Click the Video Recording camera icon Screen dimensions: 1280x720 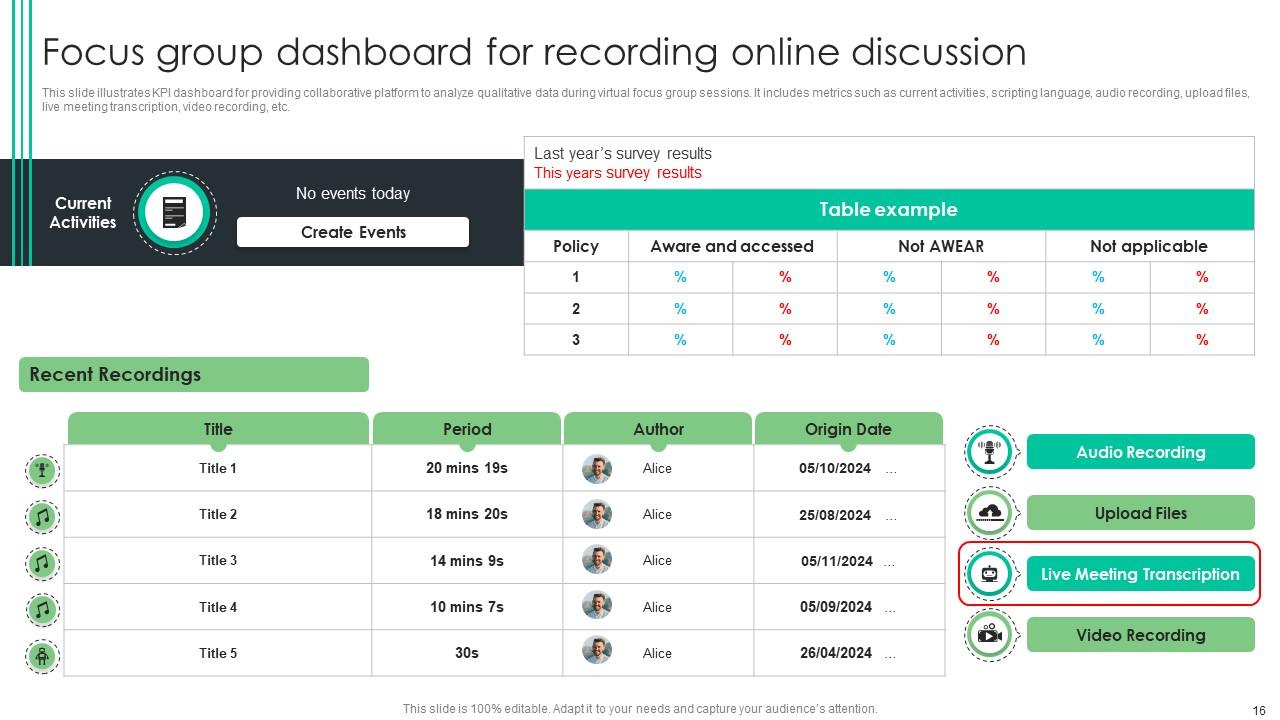pyautogui.click(x=990, y=635)
